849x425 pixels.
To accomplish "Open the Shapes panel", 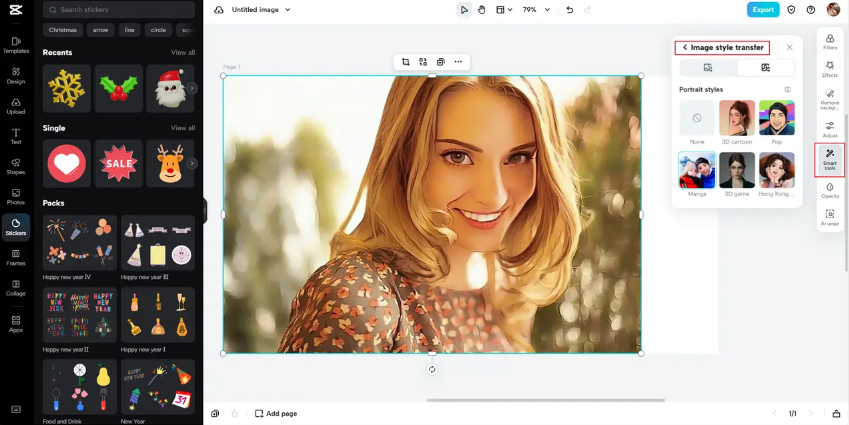I will [16, 166].
